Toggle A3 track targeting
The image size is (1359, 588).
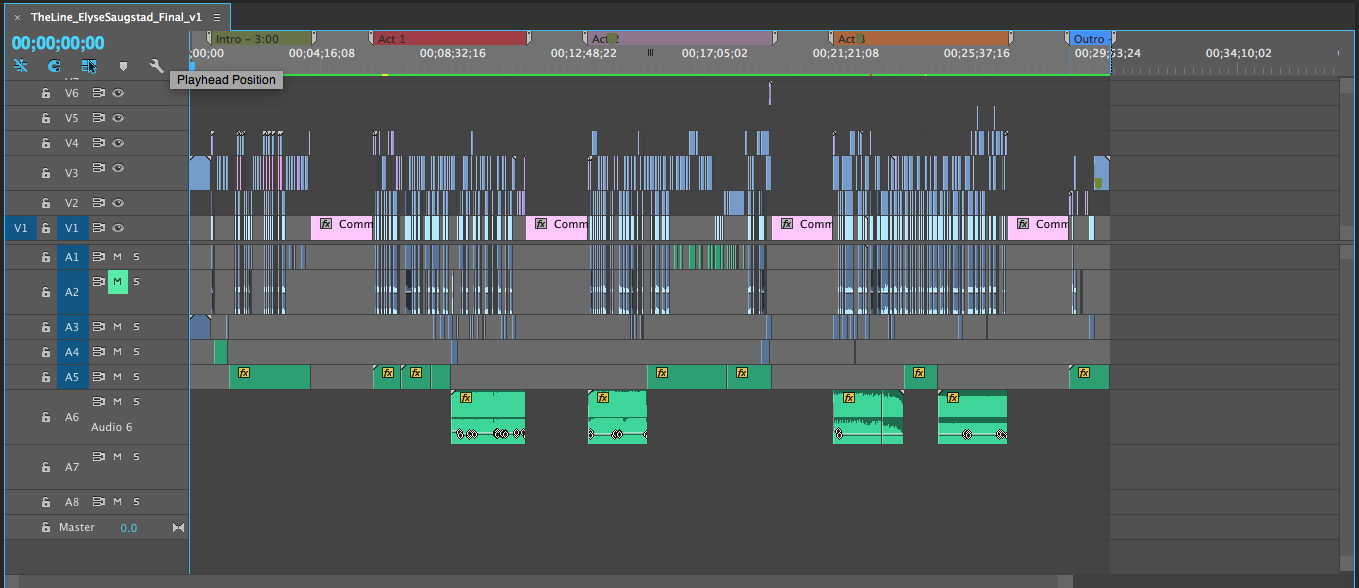click(72, 327)
